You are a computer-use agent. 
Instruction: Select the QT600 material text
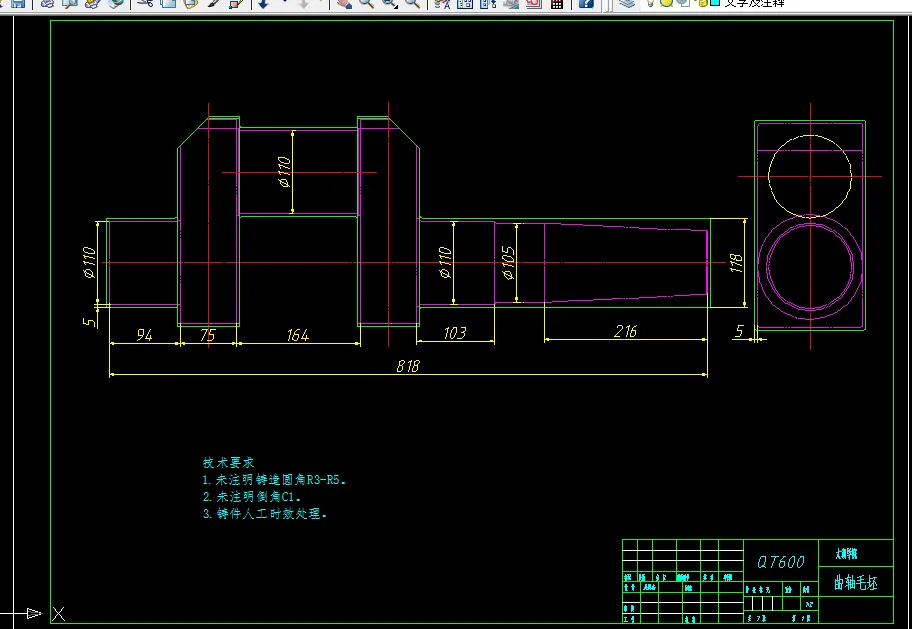[781, 562]
